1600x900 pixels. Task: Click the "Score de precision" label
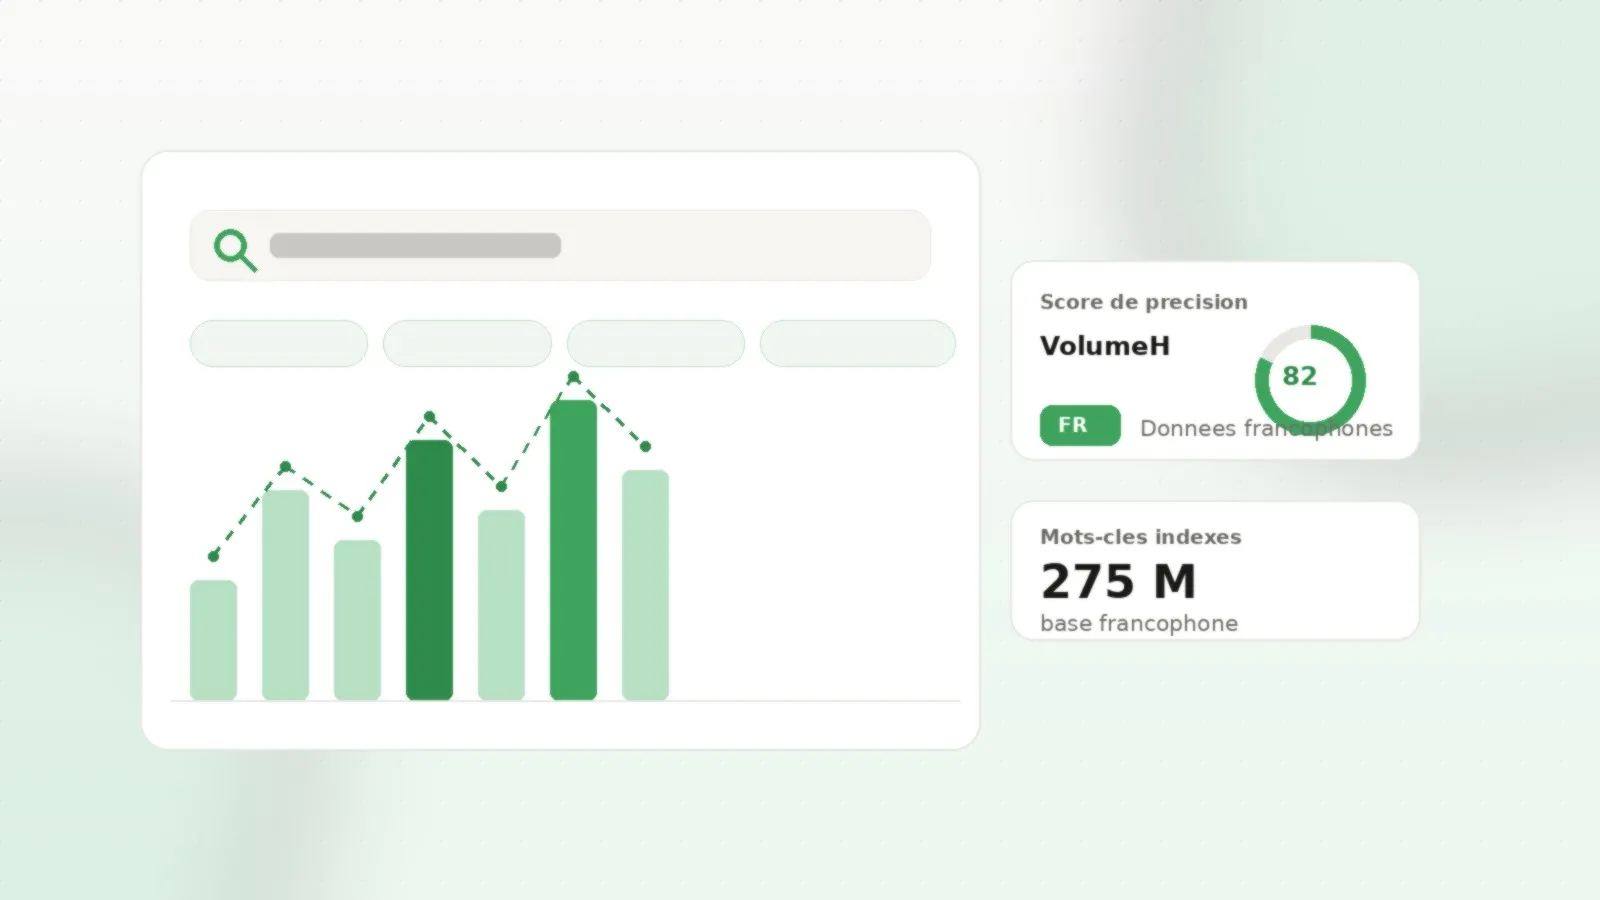[1144, 302]
